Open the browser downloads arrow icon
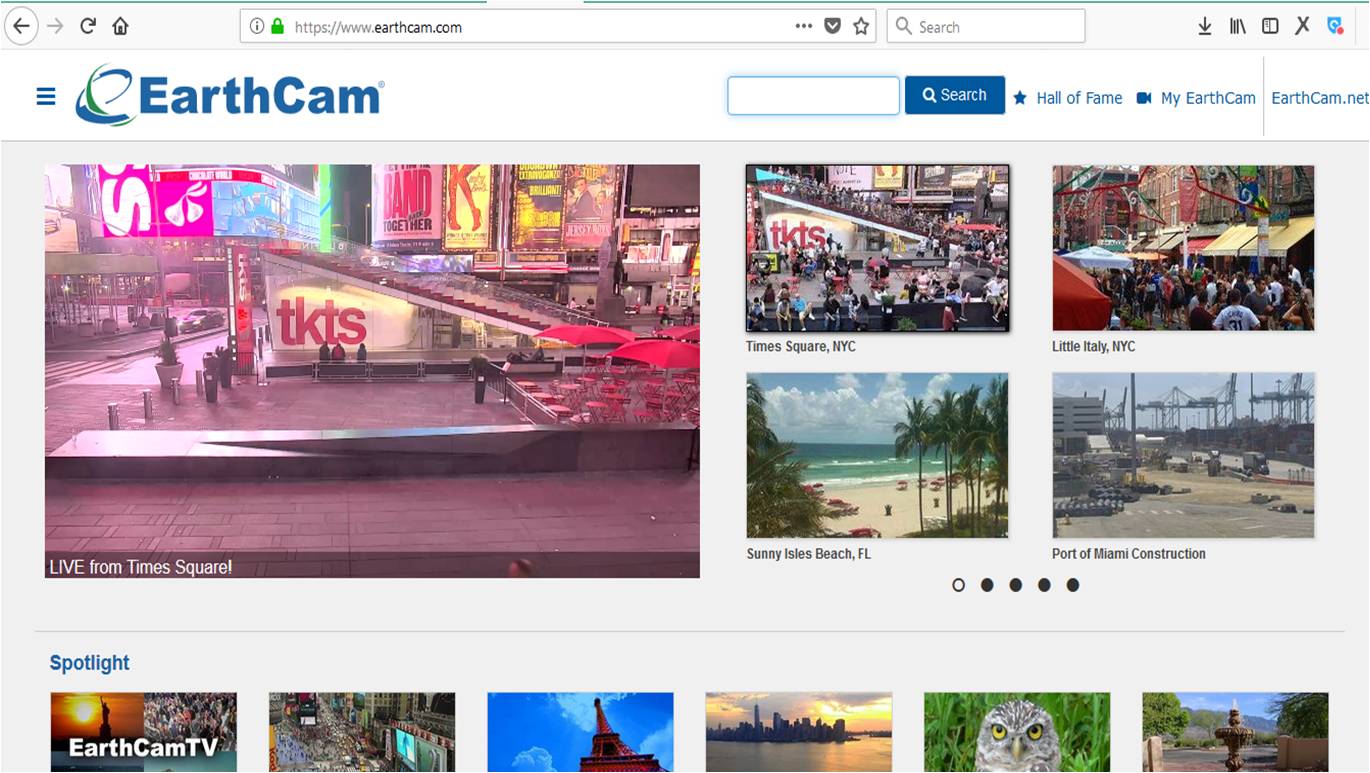Image resolution: width=1370 pixels, height=773 pixels. 1205,27
